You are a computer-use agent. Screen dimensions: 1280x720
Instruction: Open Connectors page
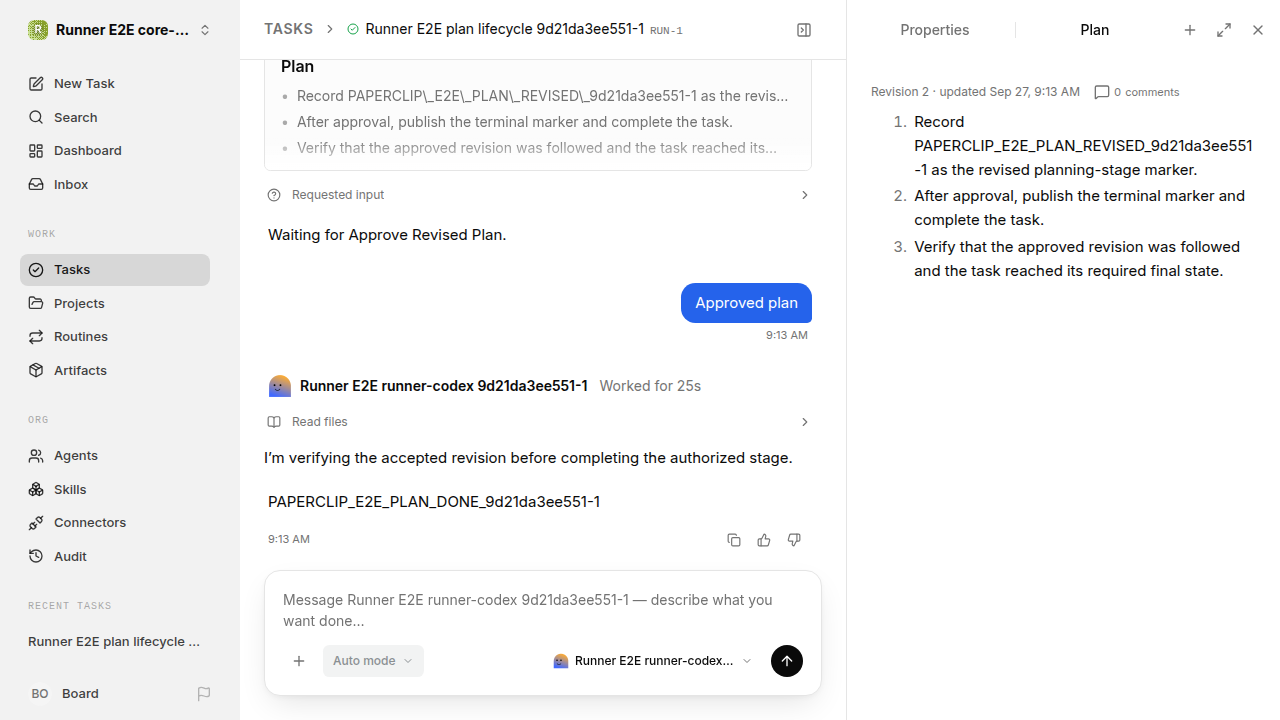(x=115, y=522)
